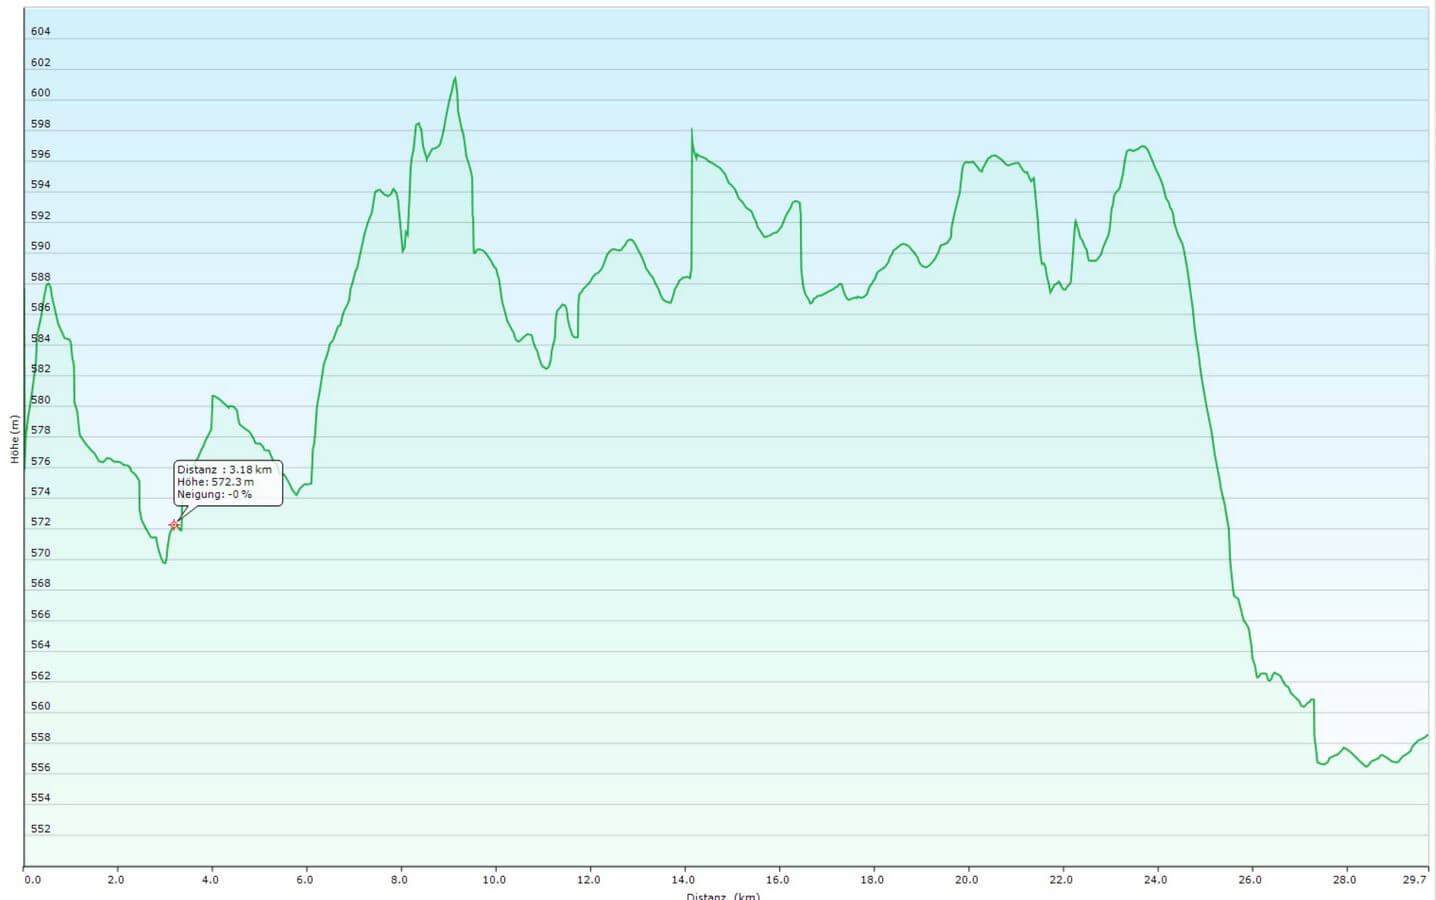
Task: Select the 584 elevation axis label
Action: (x=40, y=339)
